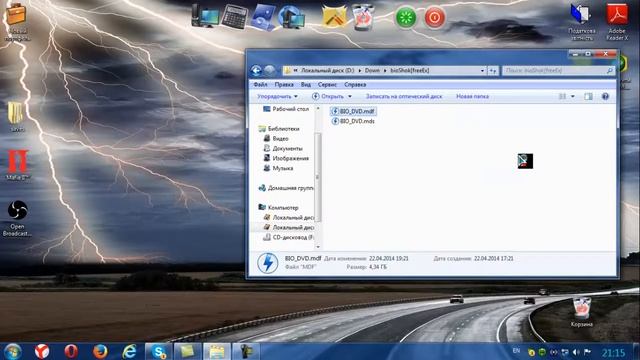
Task: Open the briefcase folder desktop icon
Action: coord(16,21)
